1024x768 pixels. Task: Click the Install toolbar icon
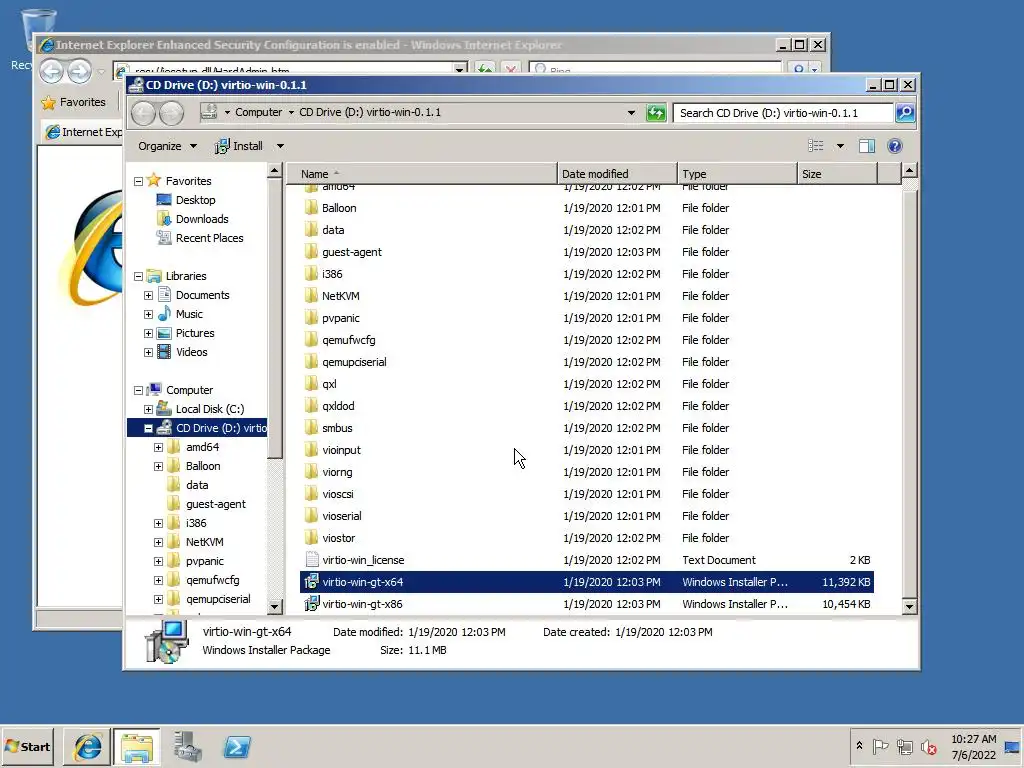coord(222,146)
